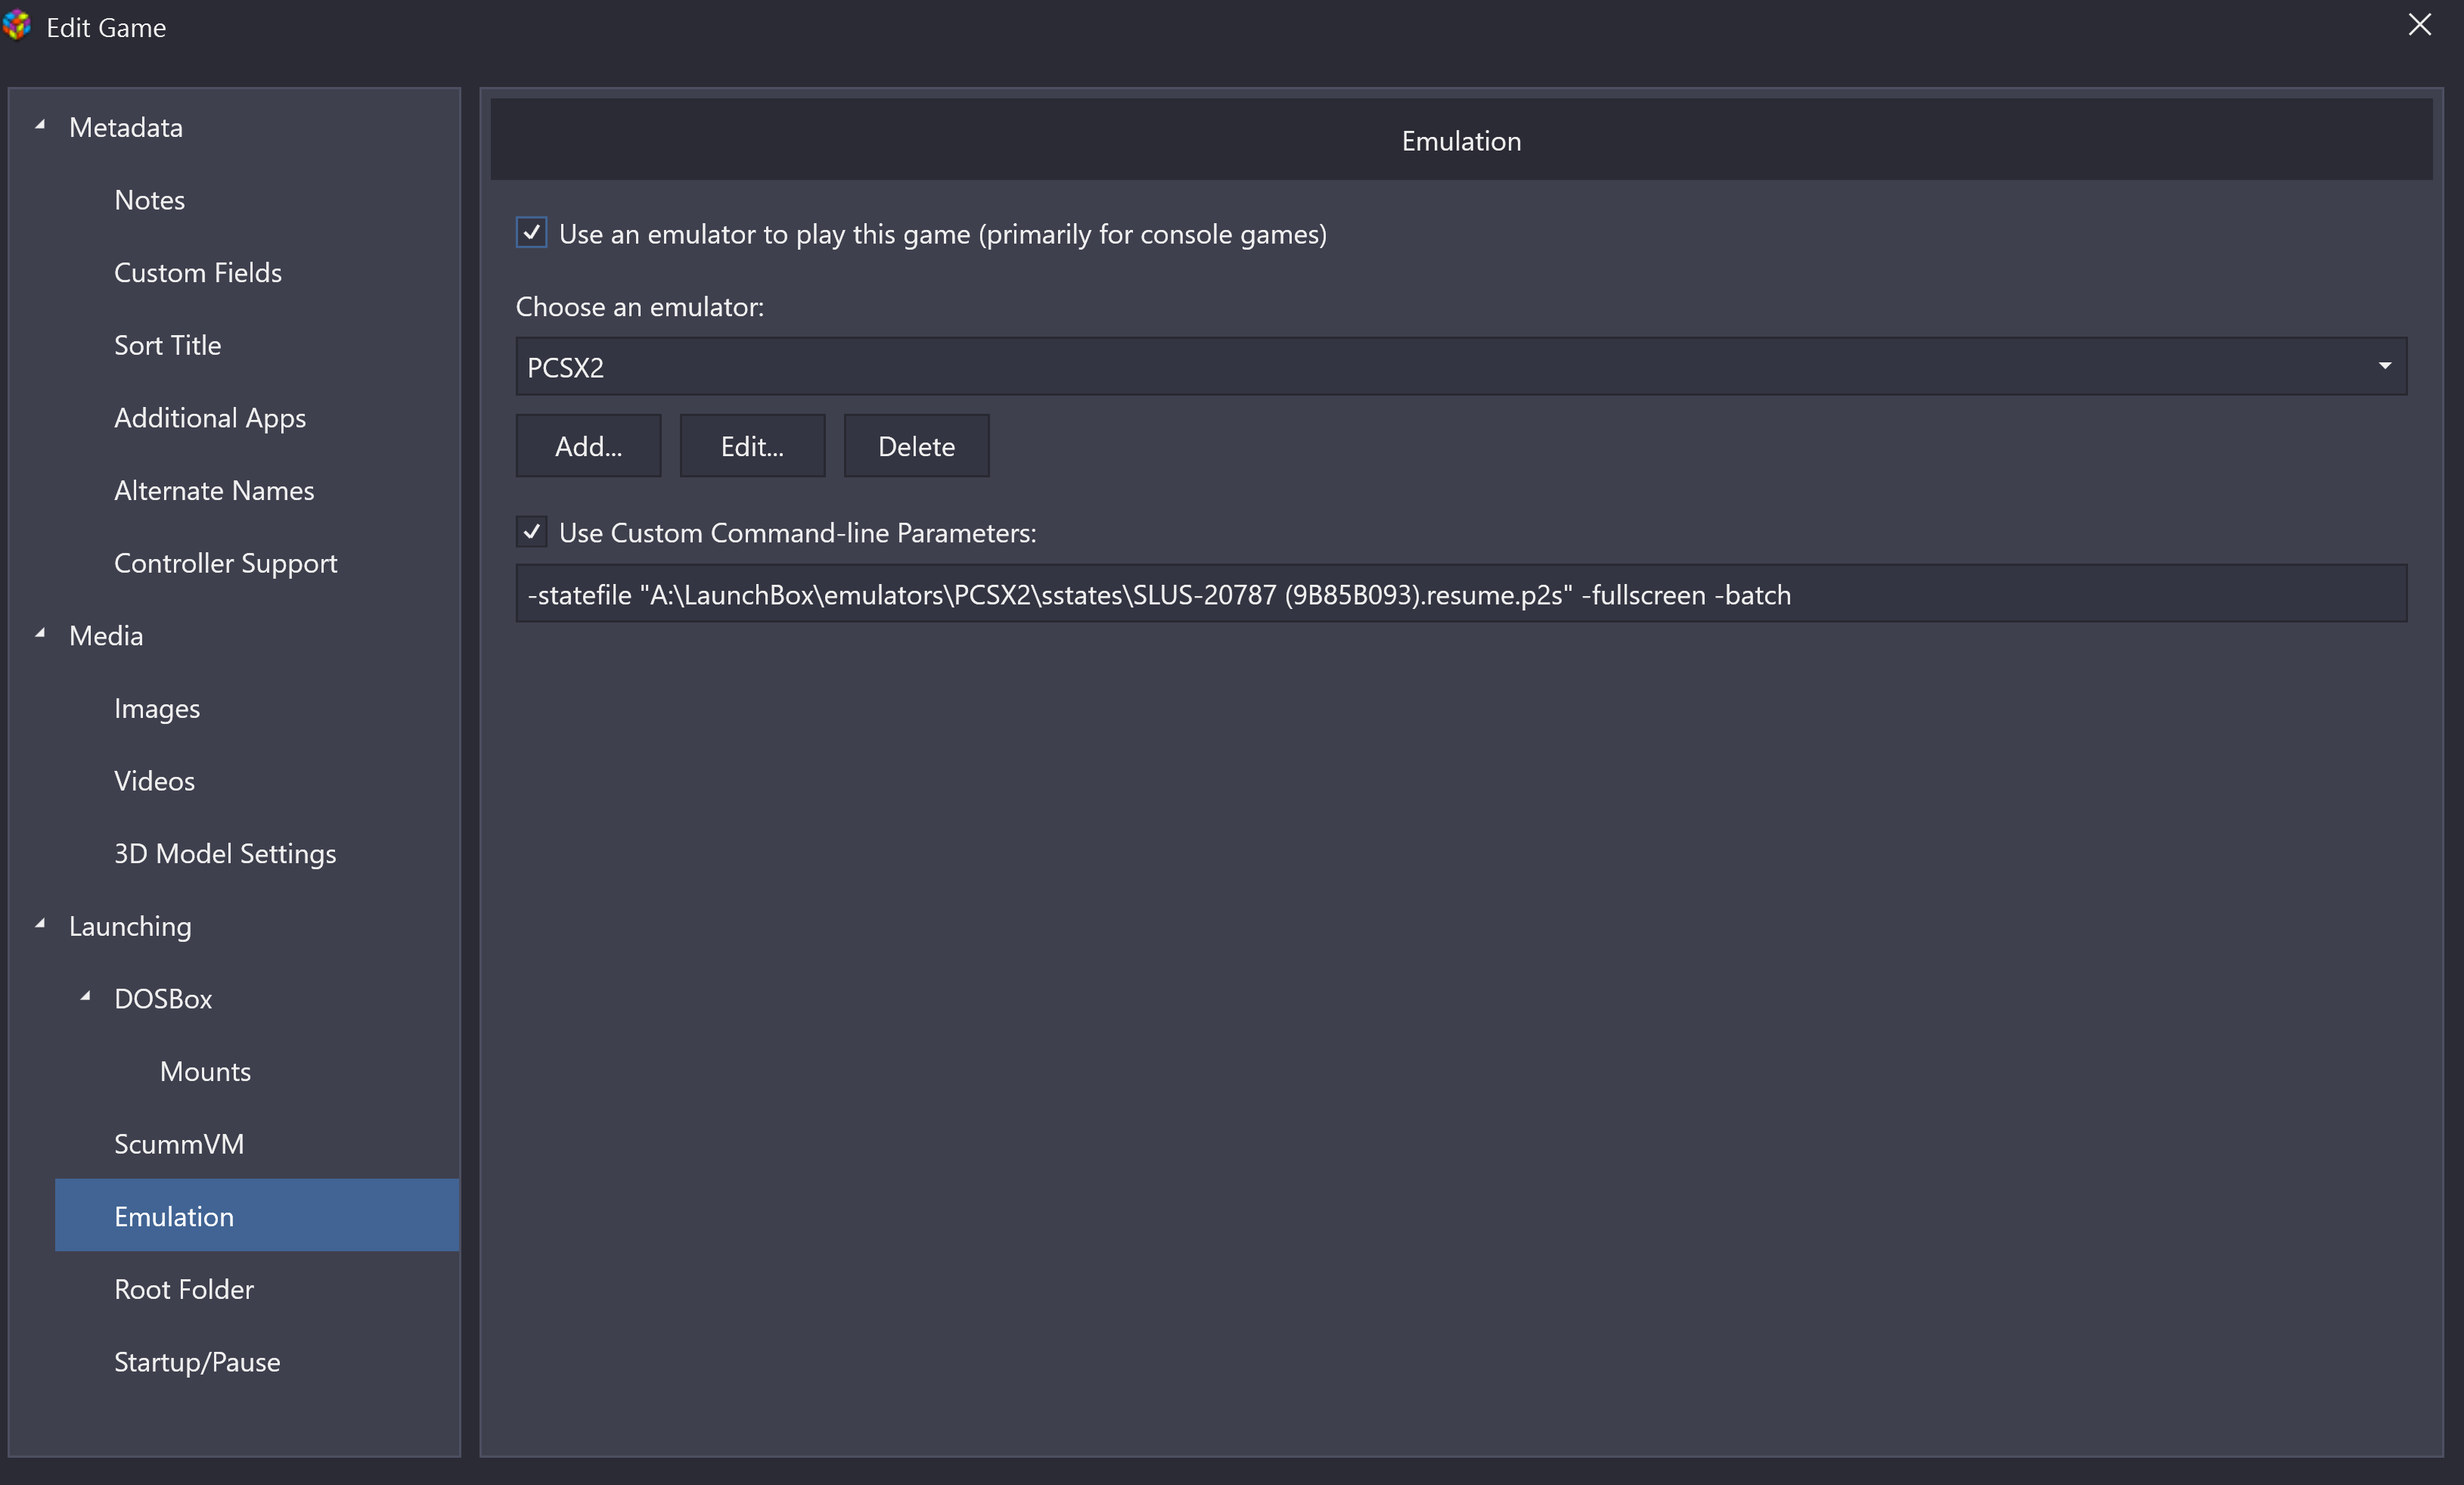
Task: Open the Notes page
Action: pyautogui.click(x=149, y=200)
